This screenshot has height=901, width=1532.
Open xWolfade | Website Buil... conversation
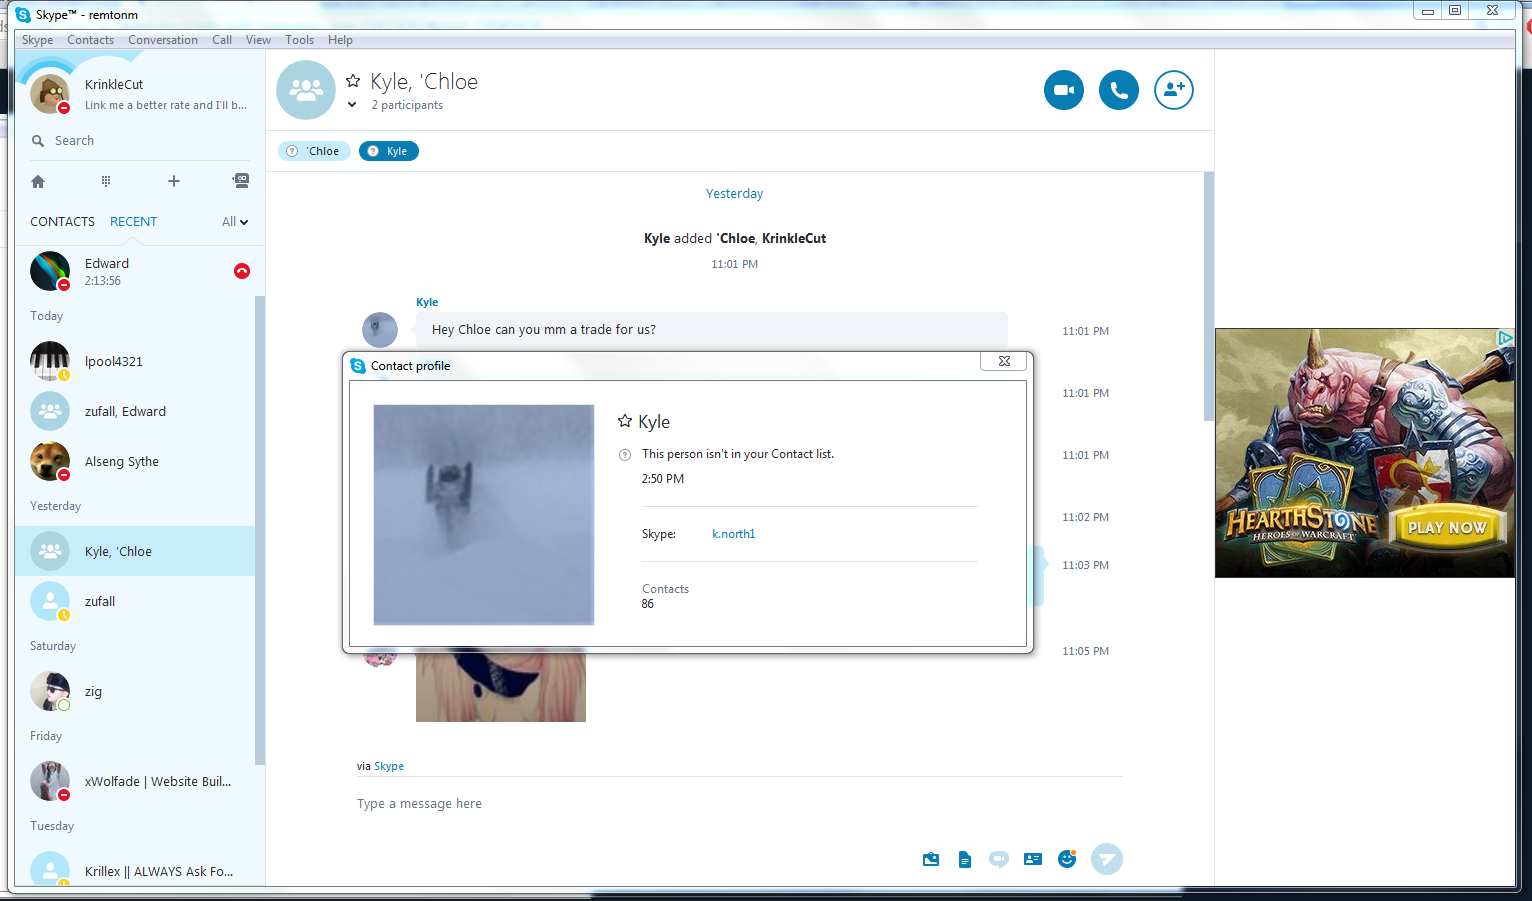(135, 781)
